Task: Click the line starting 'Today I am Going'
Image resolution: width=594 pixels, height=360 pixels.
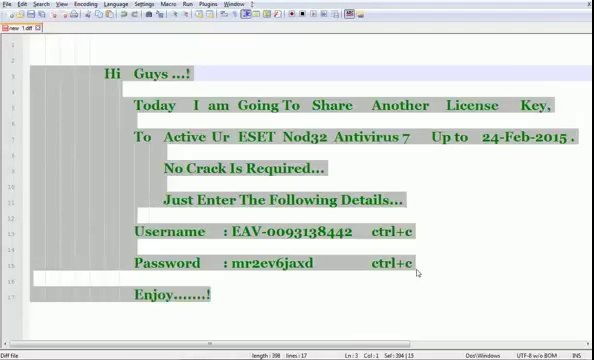Action: coord(342,105)
